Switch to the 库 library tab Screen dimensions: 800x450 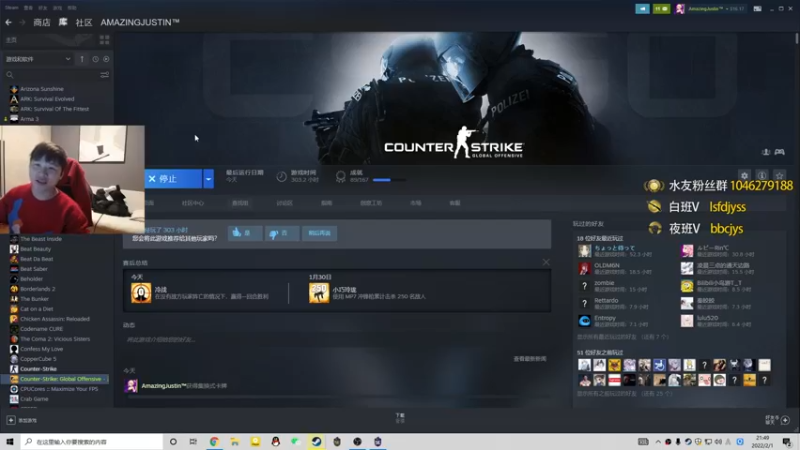[63, 22]
